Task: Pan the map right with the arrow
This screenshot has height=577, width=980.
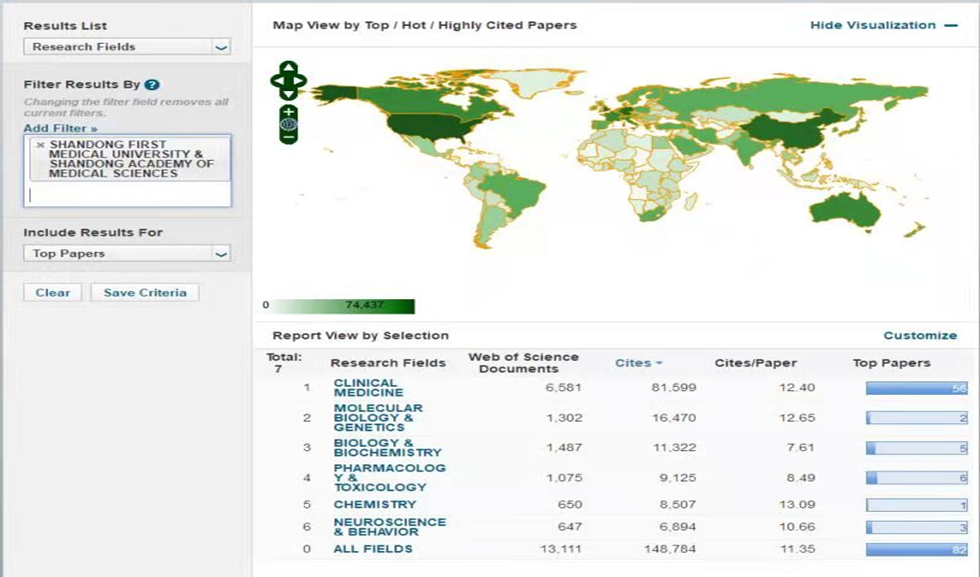Action: click(301, 80)
